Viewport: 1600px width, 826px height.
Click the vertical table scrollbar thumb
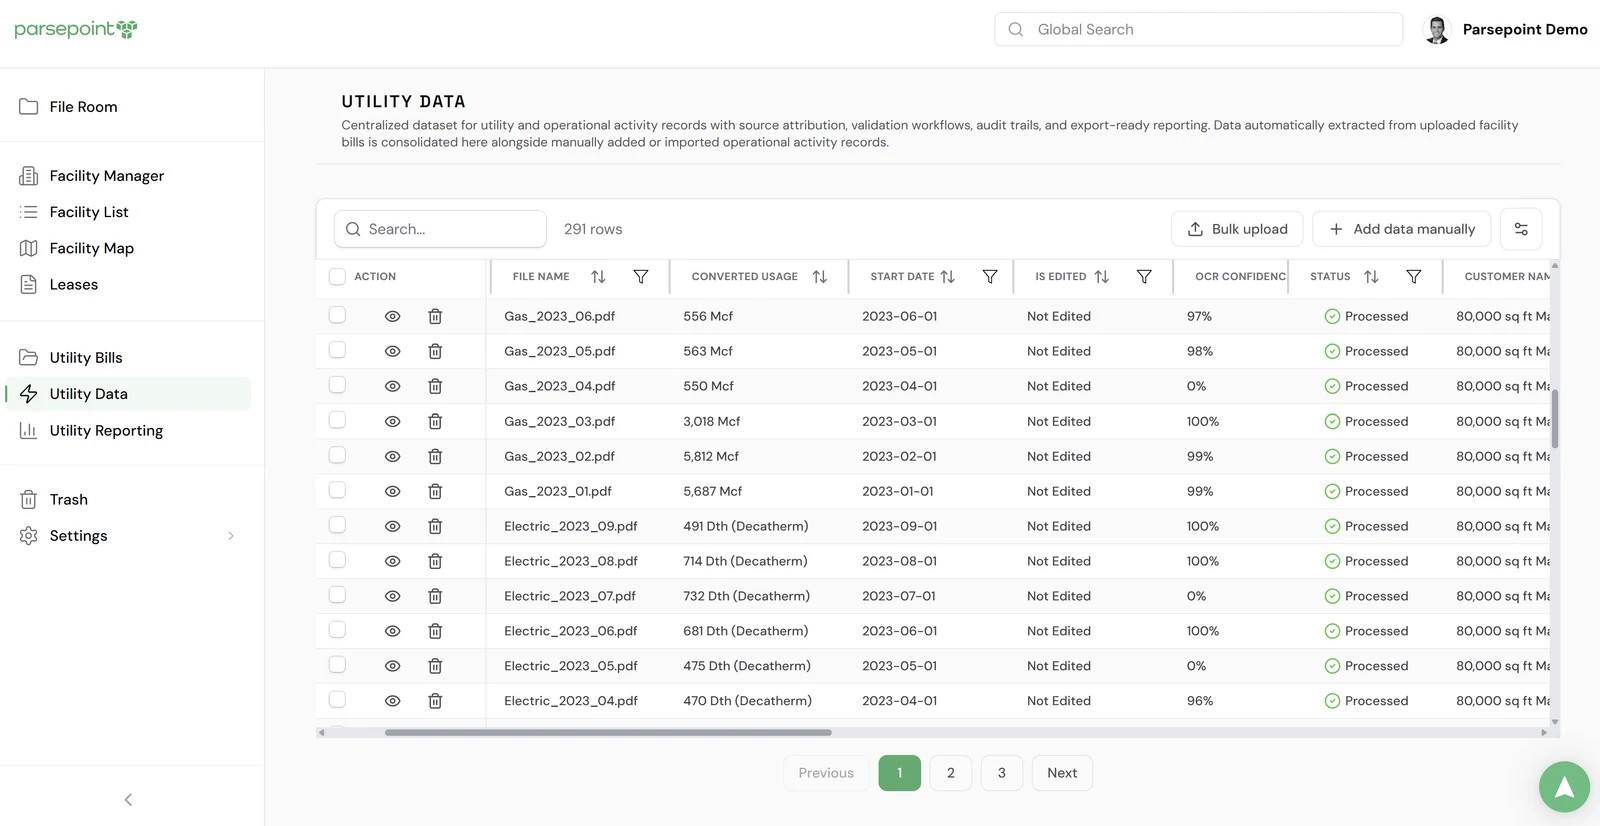(1554, 418)
